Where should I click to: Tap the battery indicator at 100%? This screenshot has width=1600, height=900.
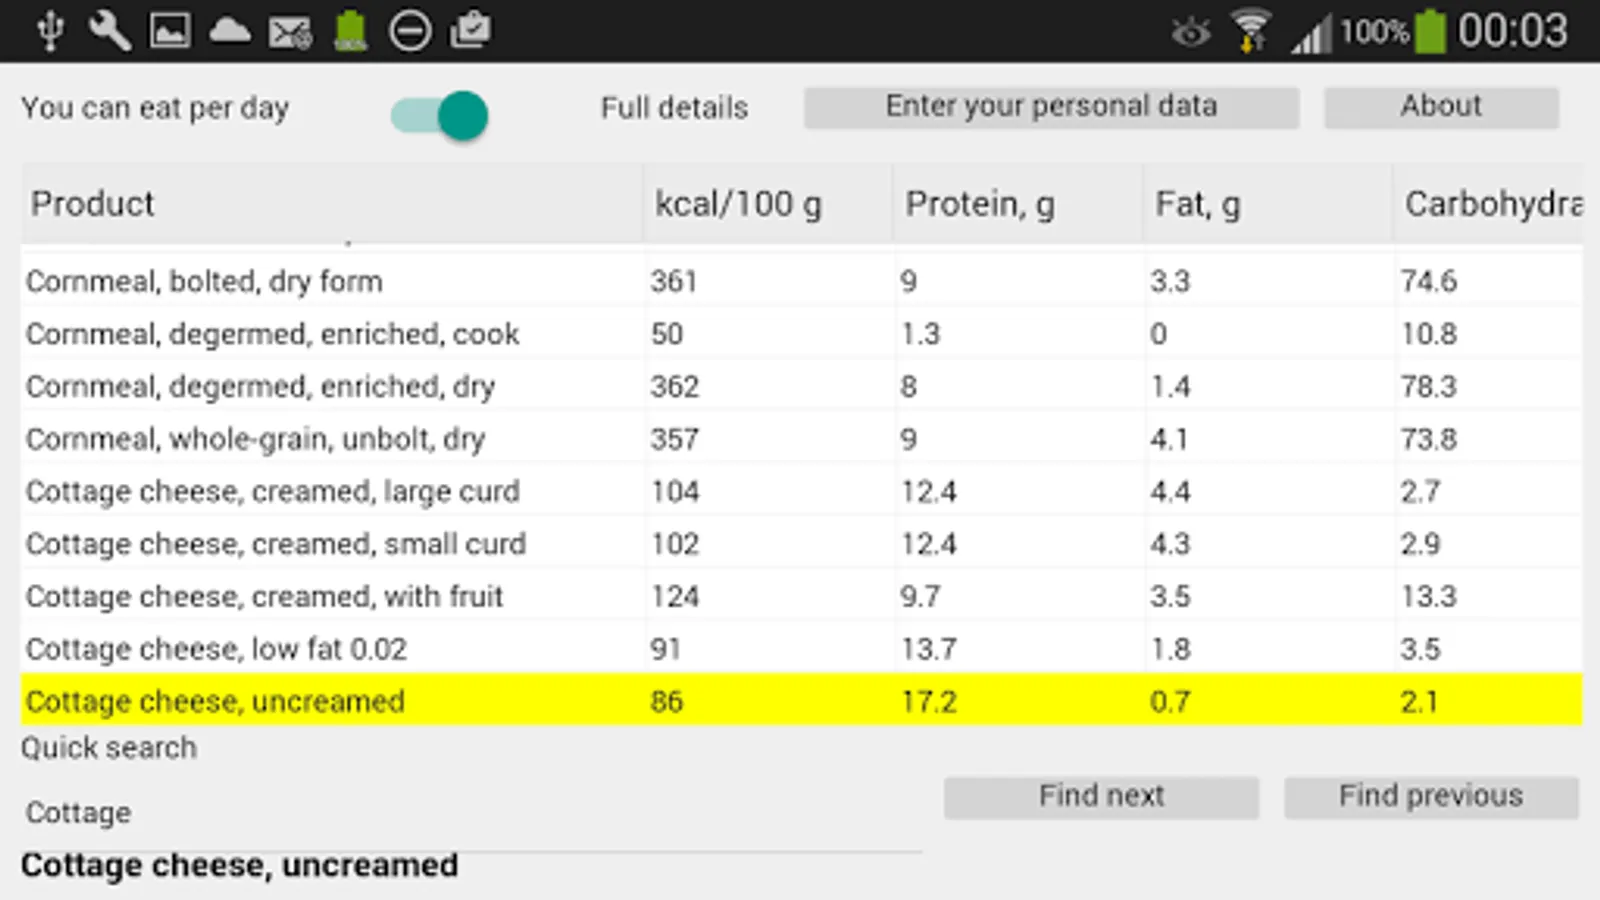(x=1431, y=31)
